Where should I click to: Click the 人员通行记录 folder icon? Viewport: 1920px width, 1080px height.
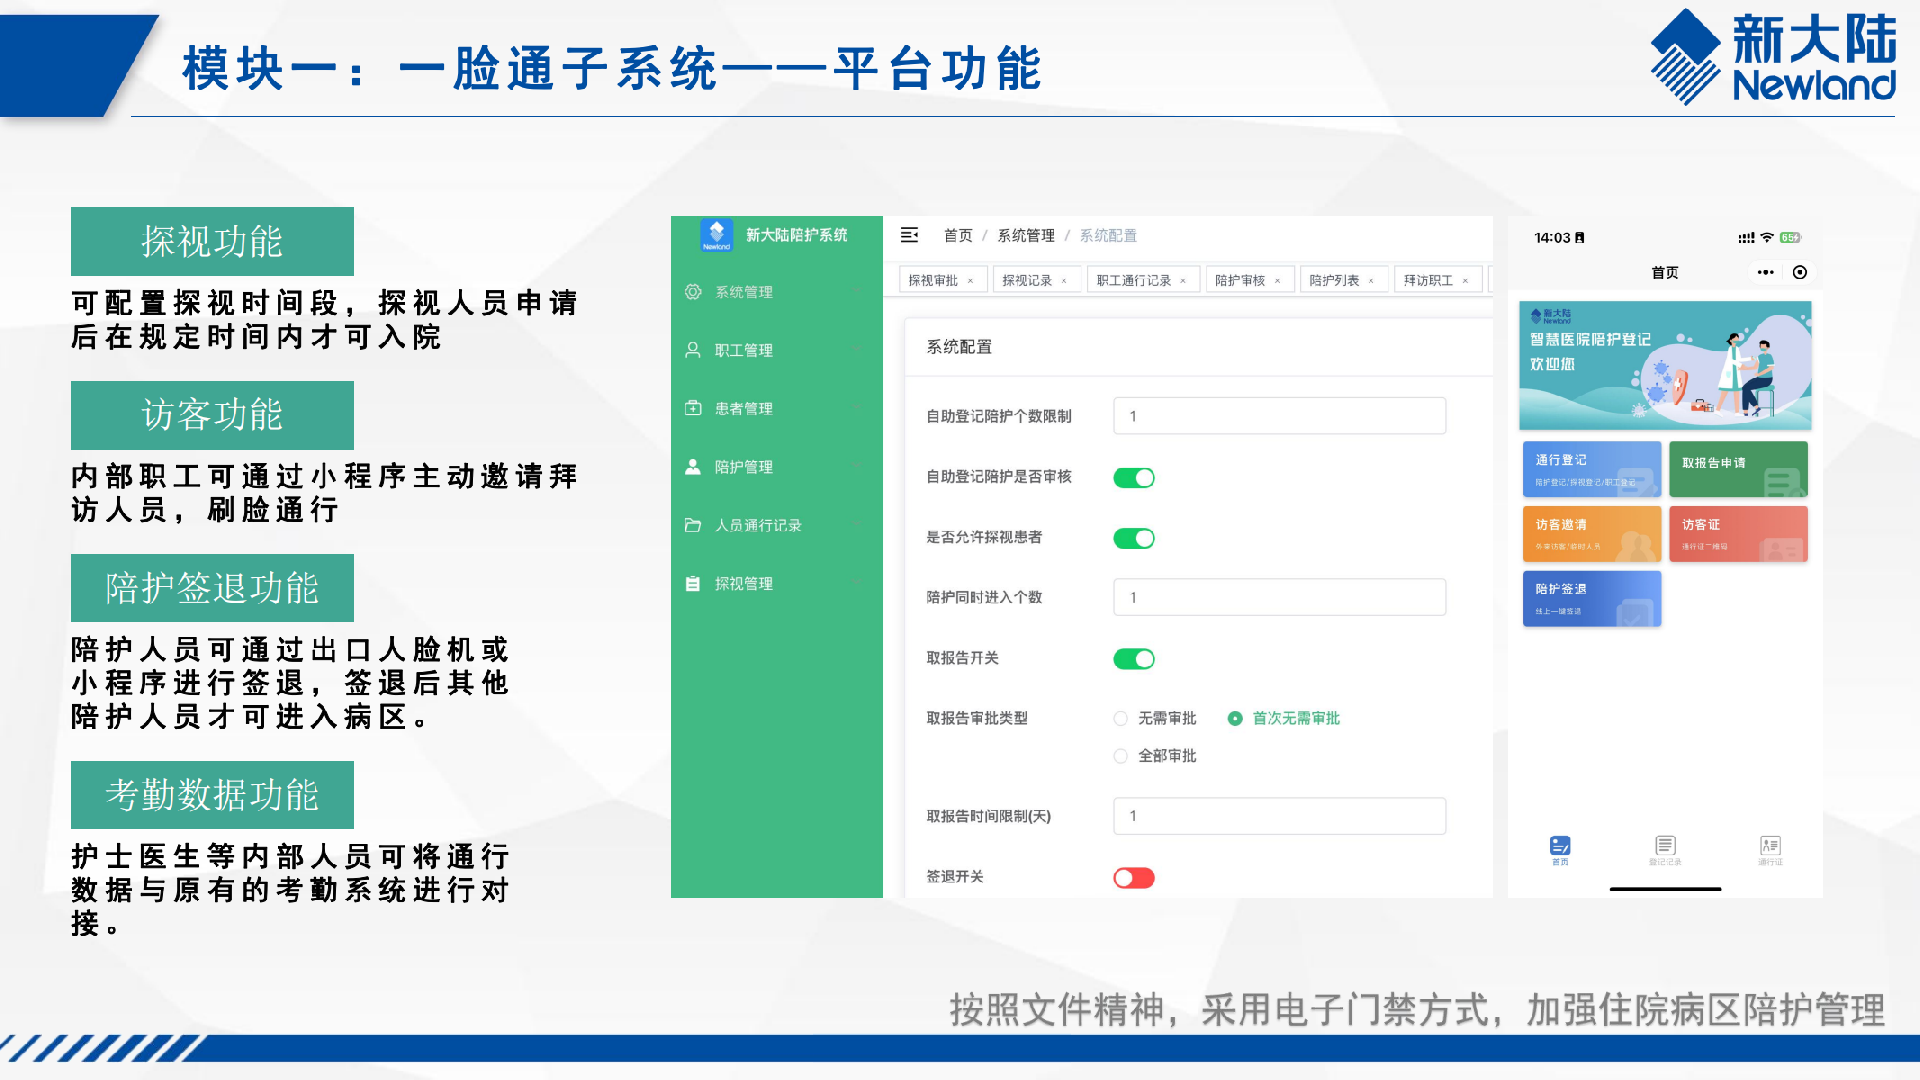pos(693,525)
